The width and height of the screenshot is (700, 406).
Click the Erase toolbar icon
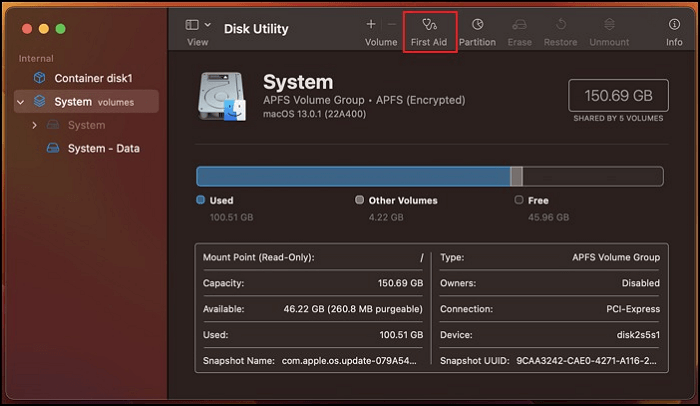tap(519, 25)
